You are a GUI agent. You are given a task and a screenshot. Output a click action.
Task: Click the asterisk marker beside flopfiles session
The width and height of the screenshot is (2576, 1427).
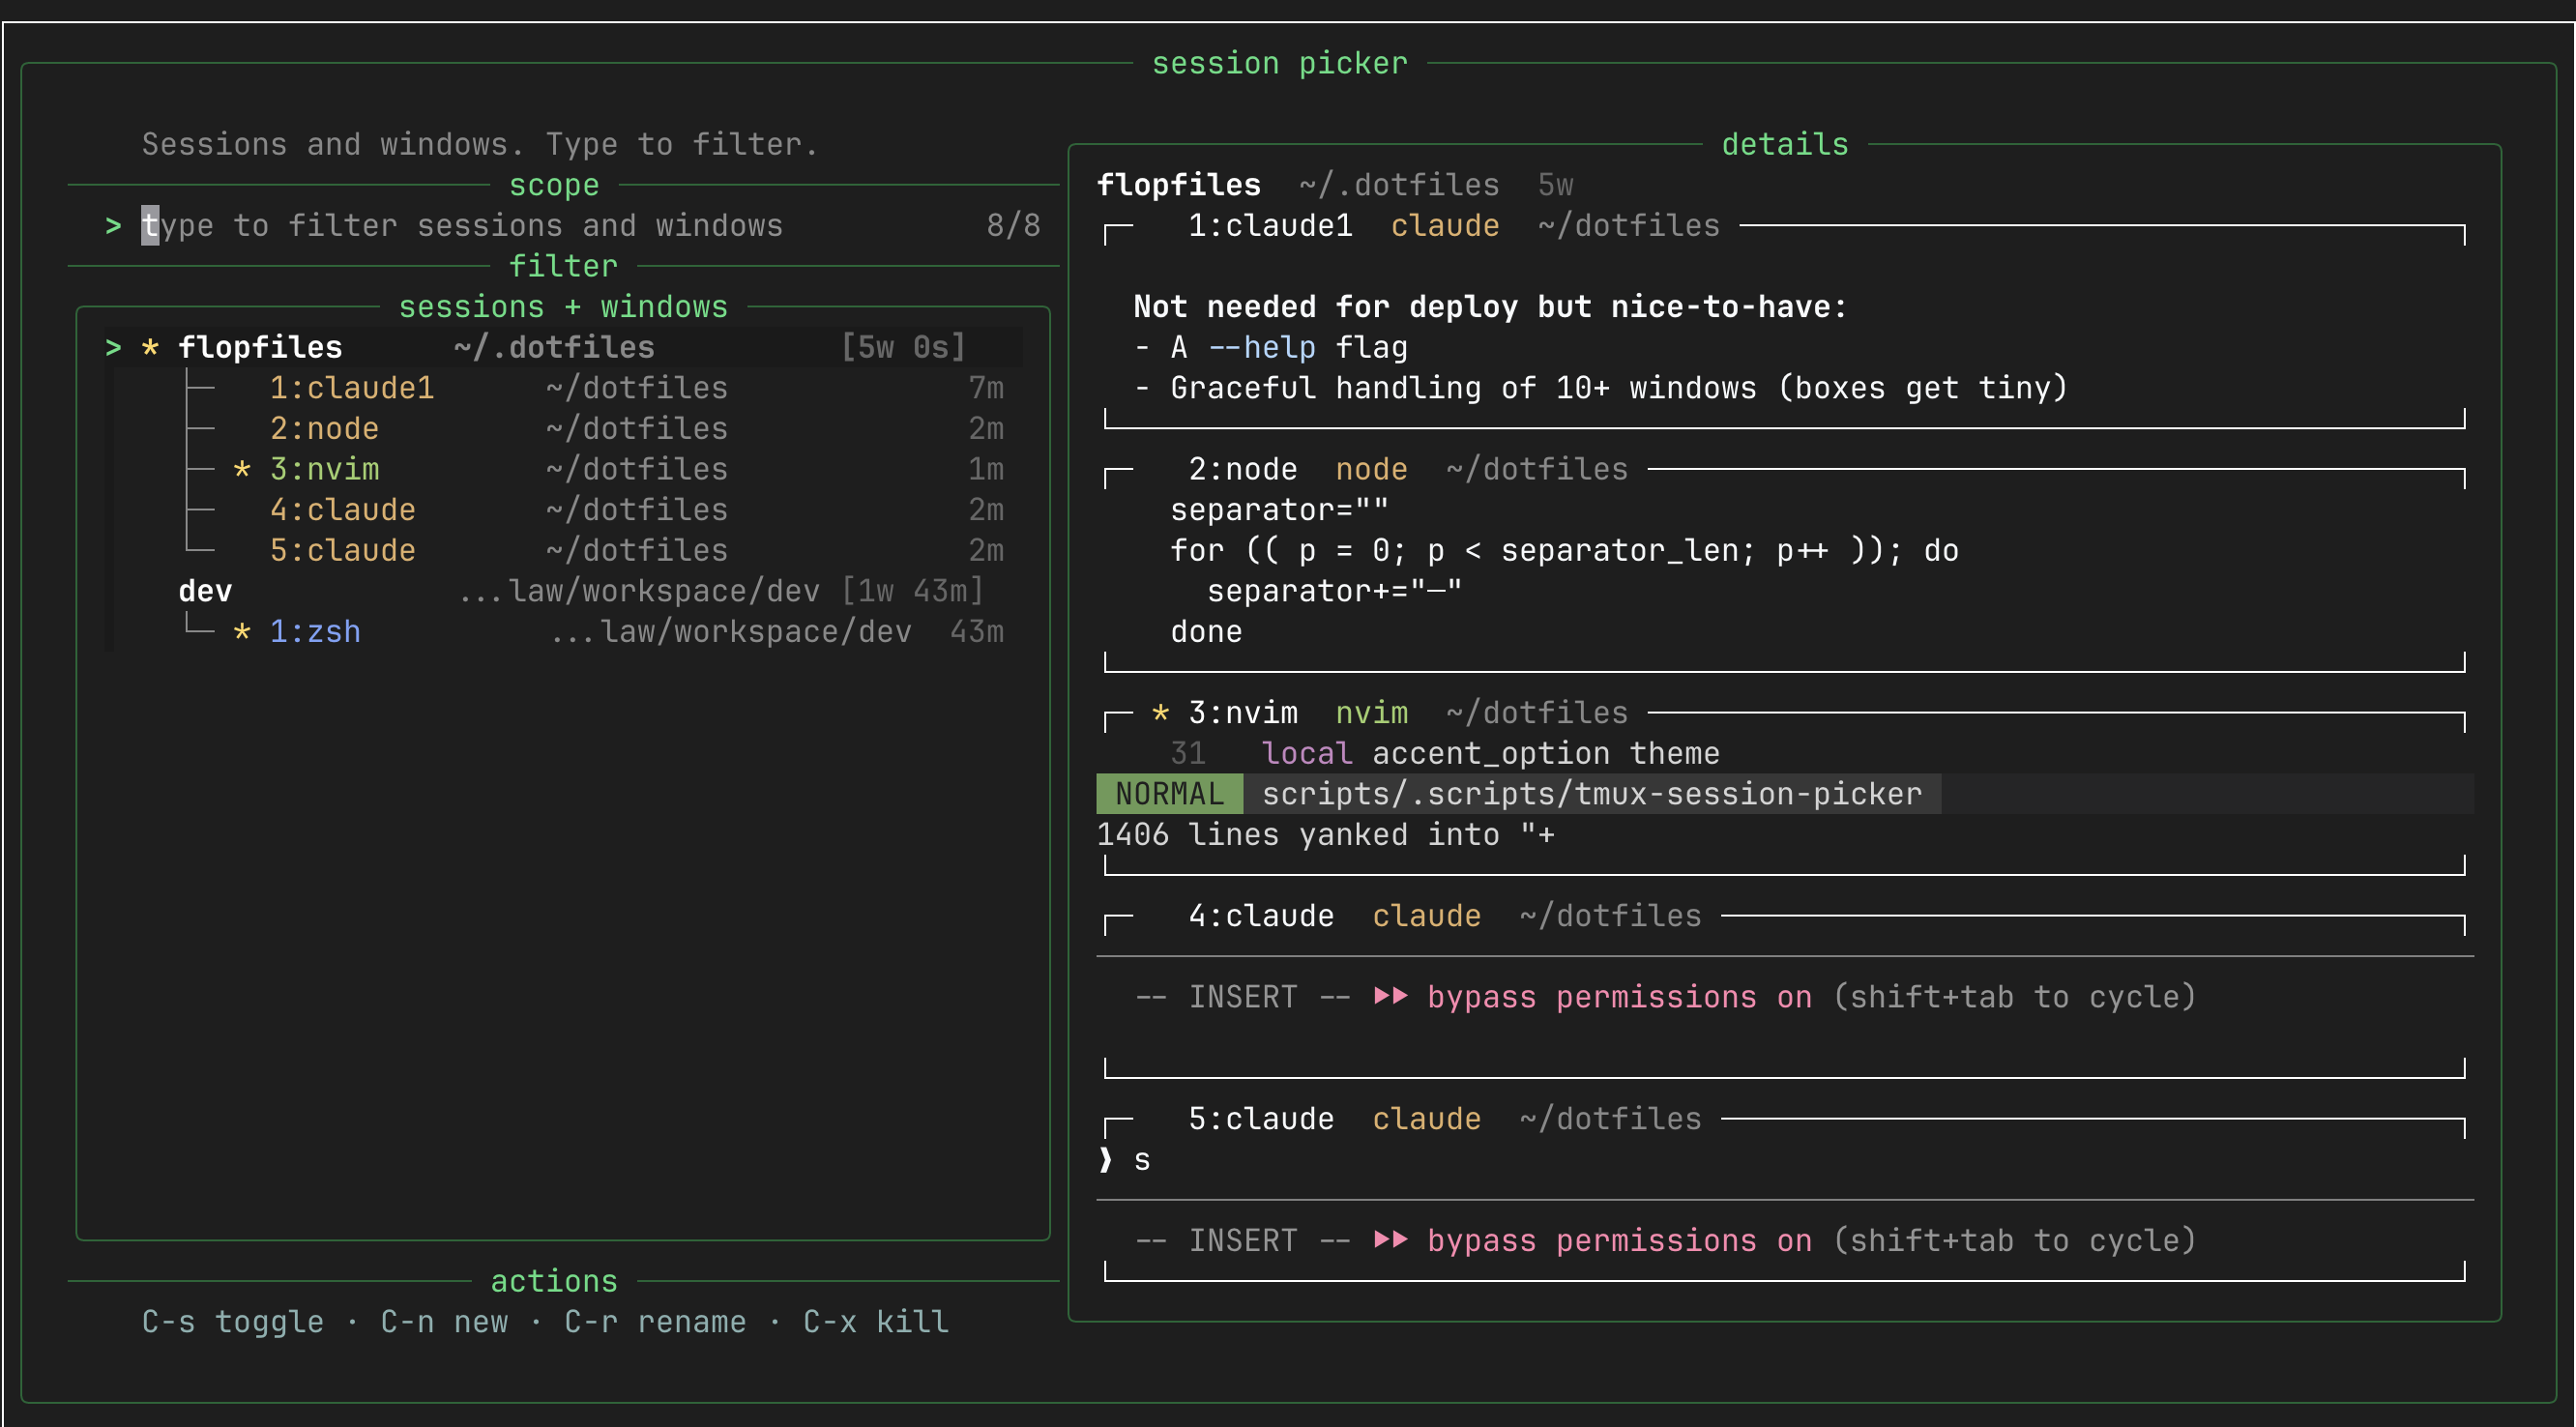[148, 347]
